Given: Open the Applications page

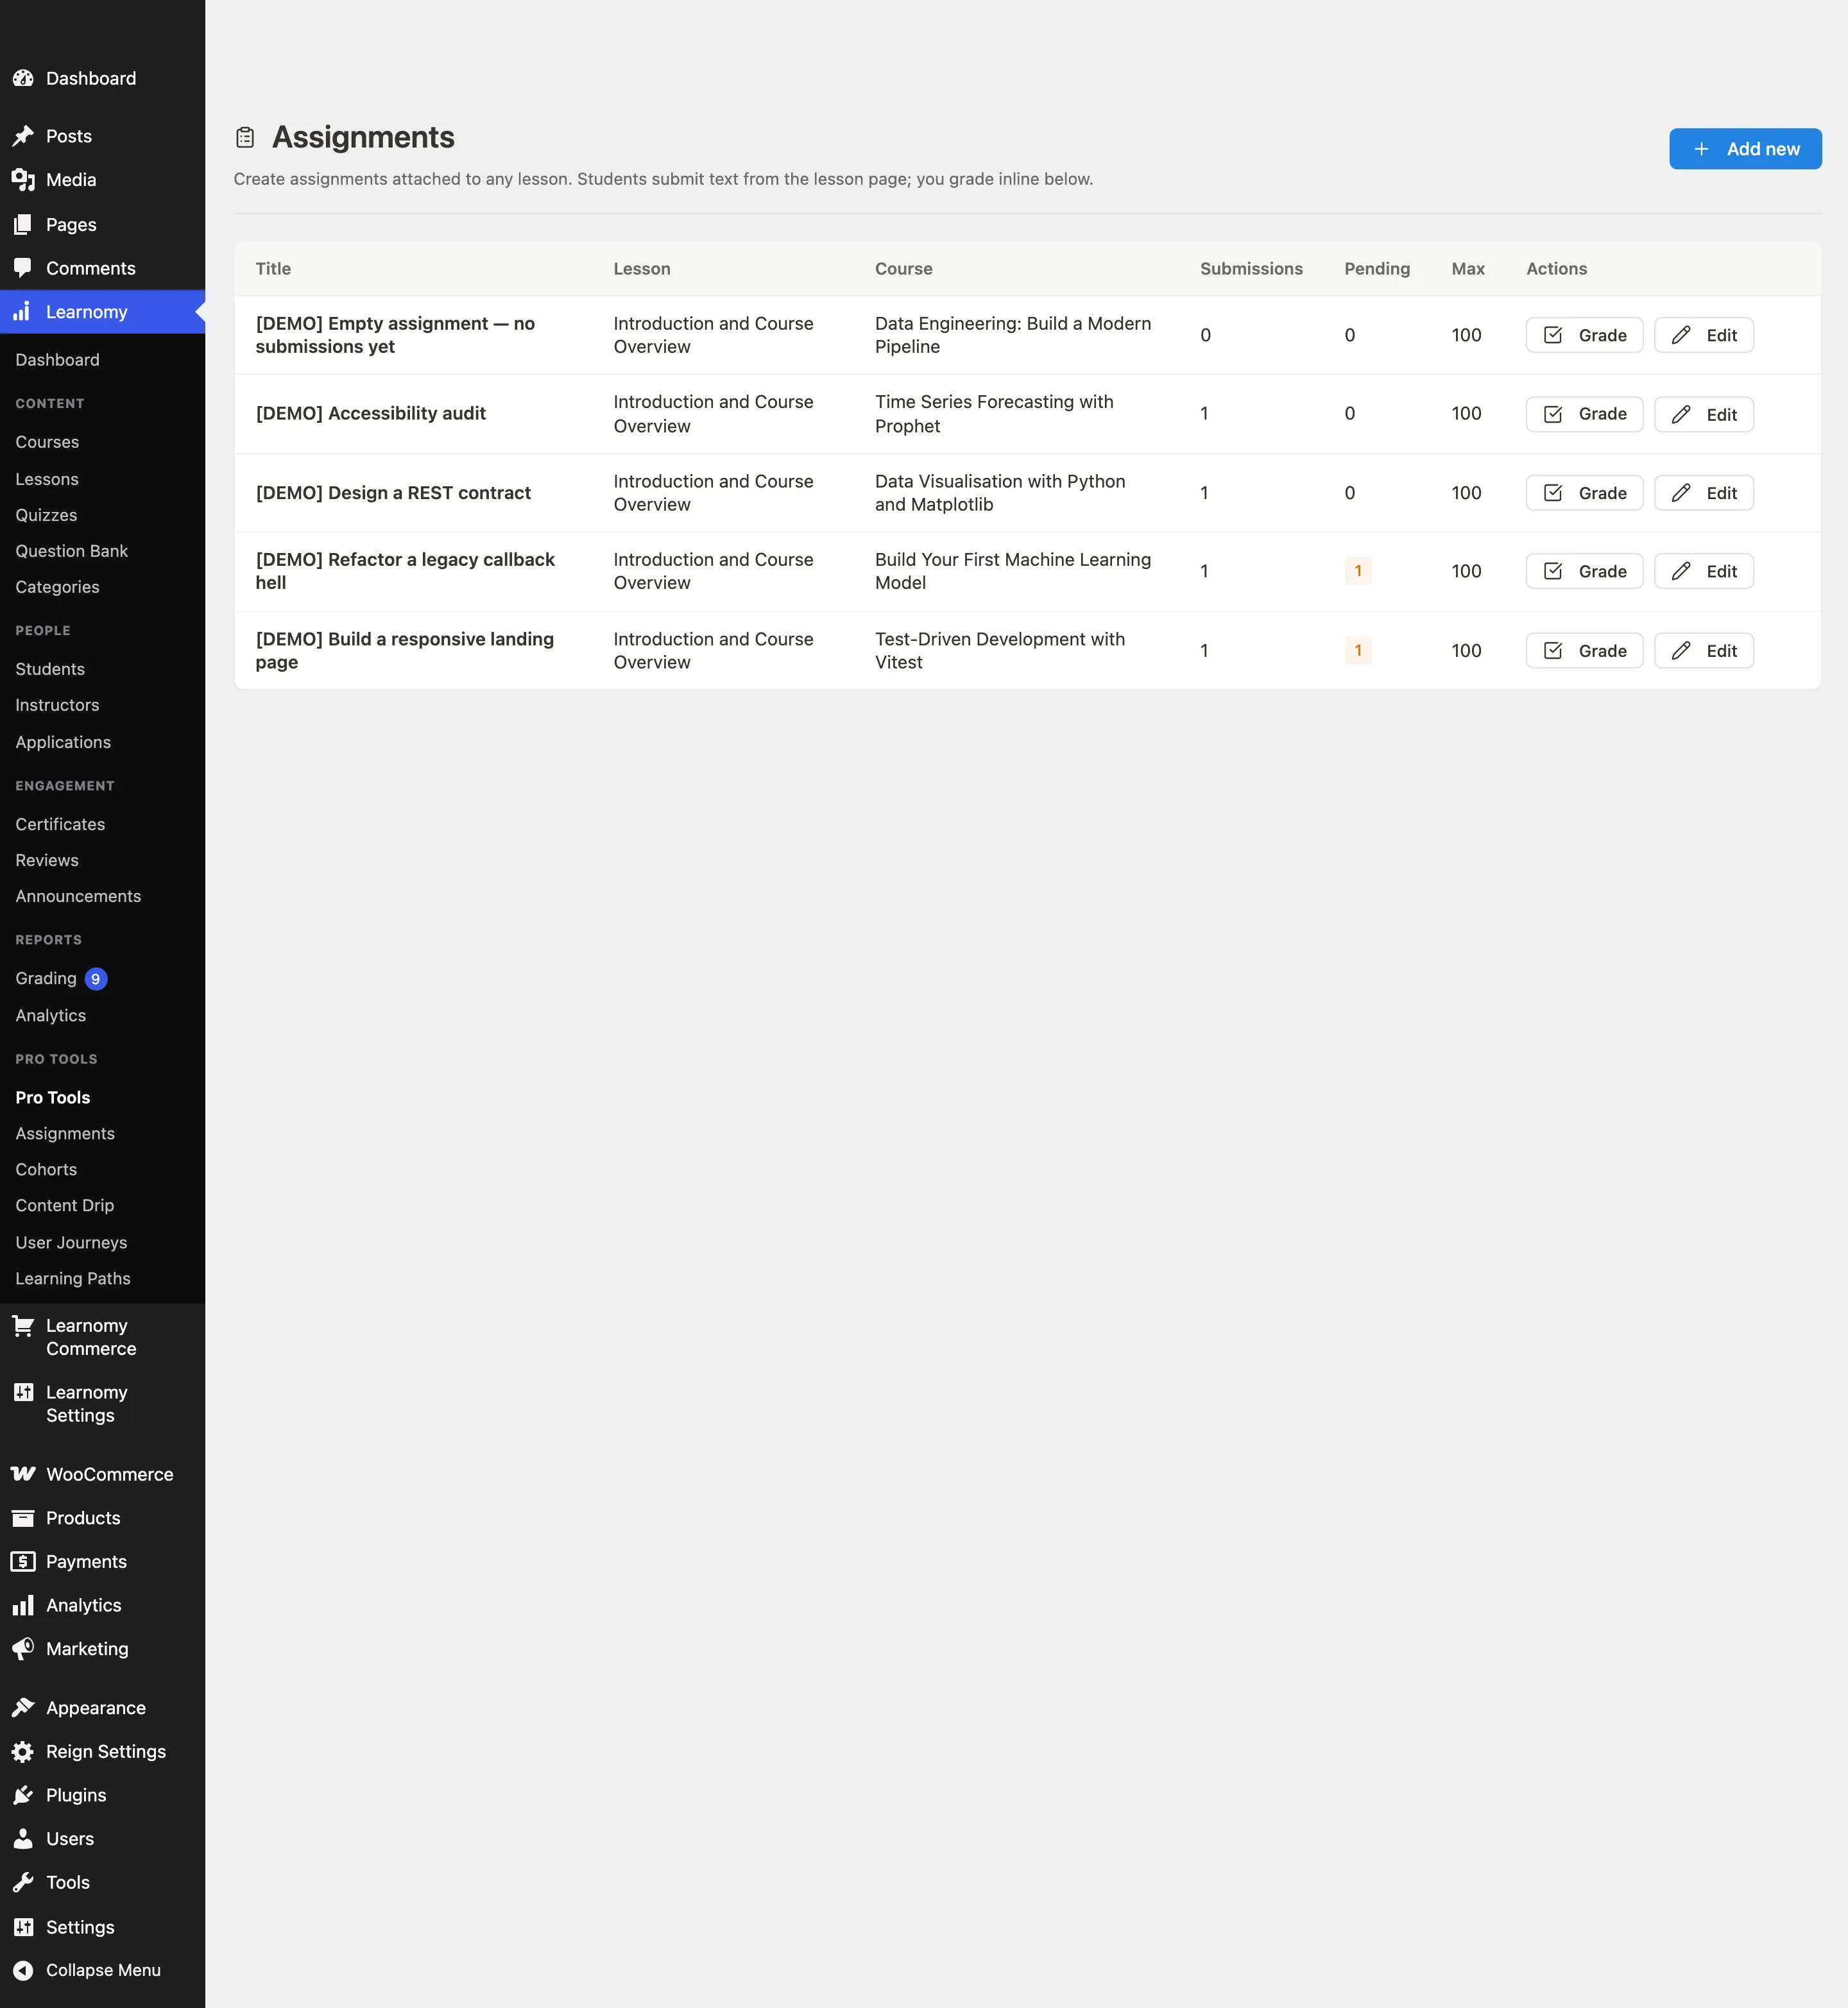Looking at the screenshot, I should pos(63,742).
